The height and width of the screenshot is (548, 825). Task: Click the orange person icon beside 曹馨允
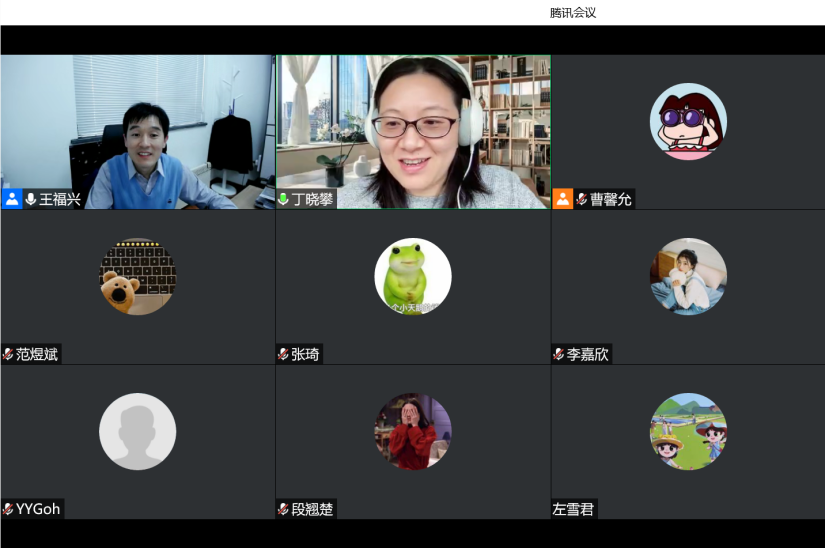click(x=563, y=199)
